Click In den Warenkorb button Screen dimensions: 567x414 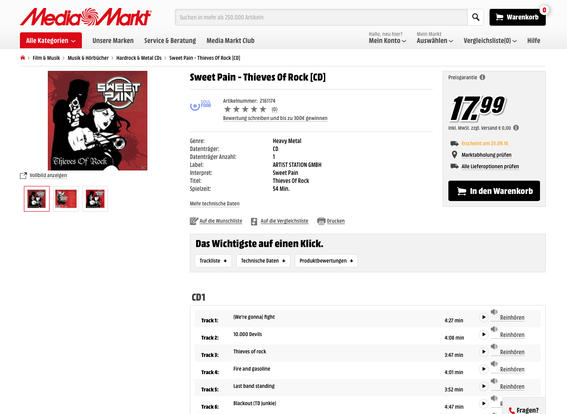point(494,191)
